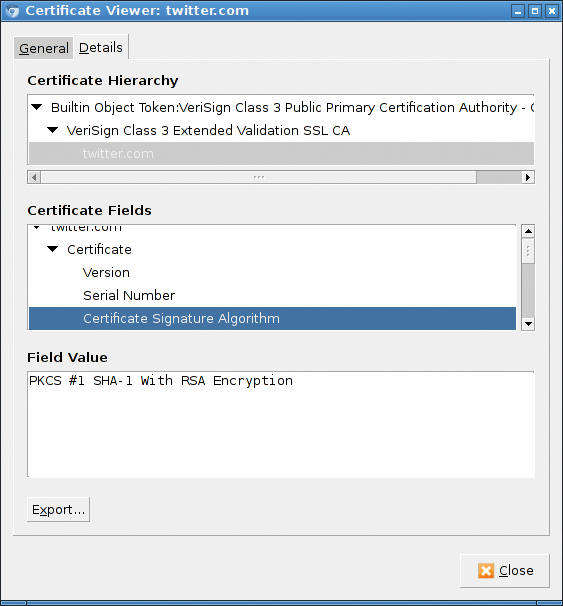Click the PKCS #1 SHA-1 With RSA Encryption text
Screen dimensions: 563x606
(161, 381)
